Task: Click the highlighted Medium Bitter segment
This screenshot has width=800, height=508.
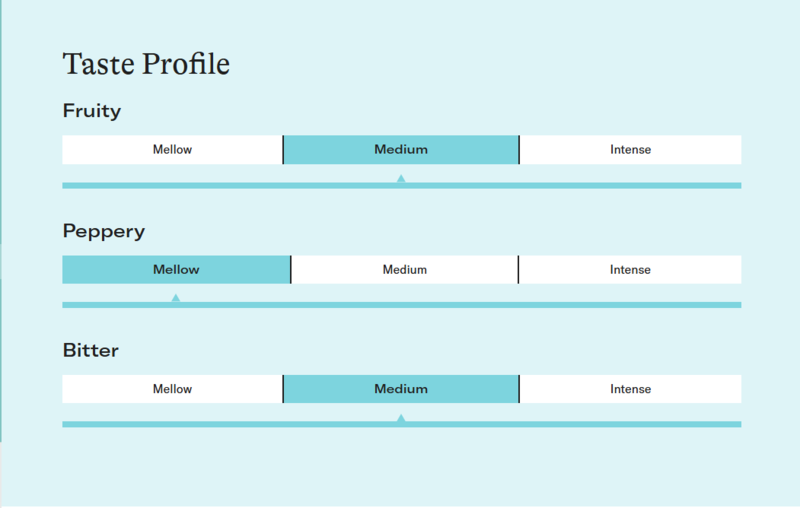Action: click(x=401, y=389)
